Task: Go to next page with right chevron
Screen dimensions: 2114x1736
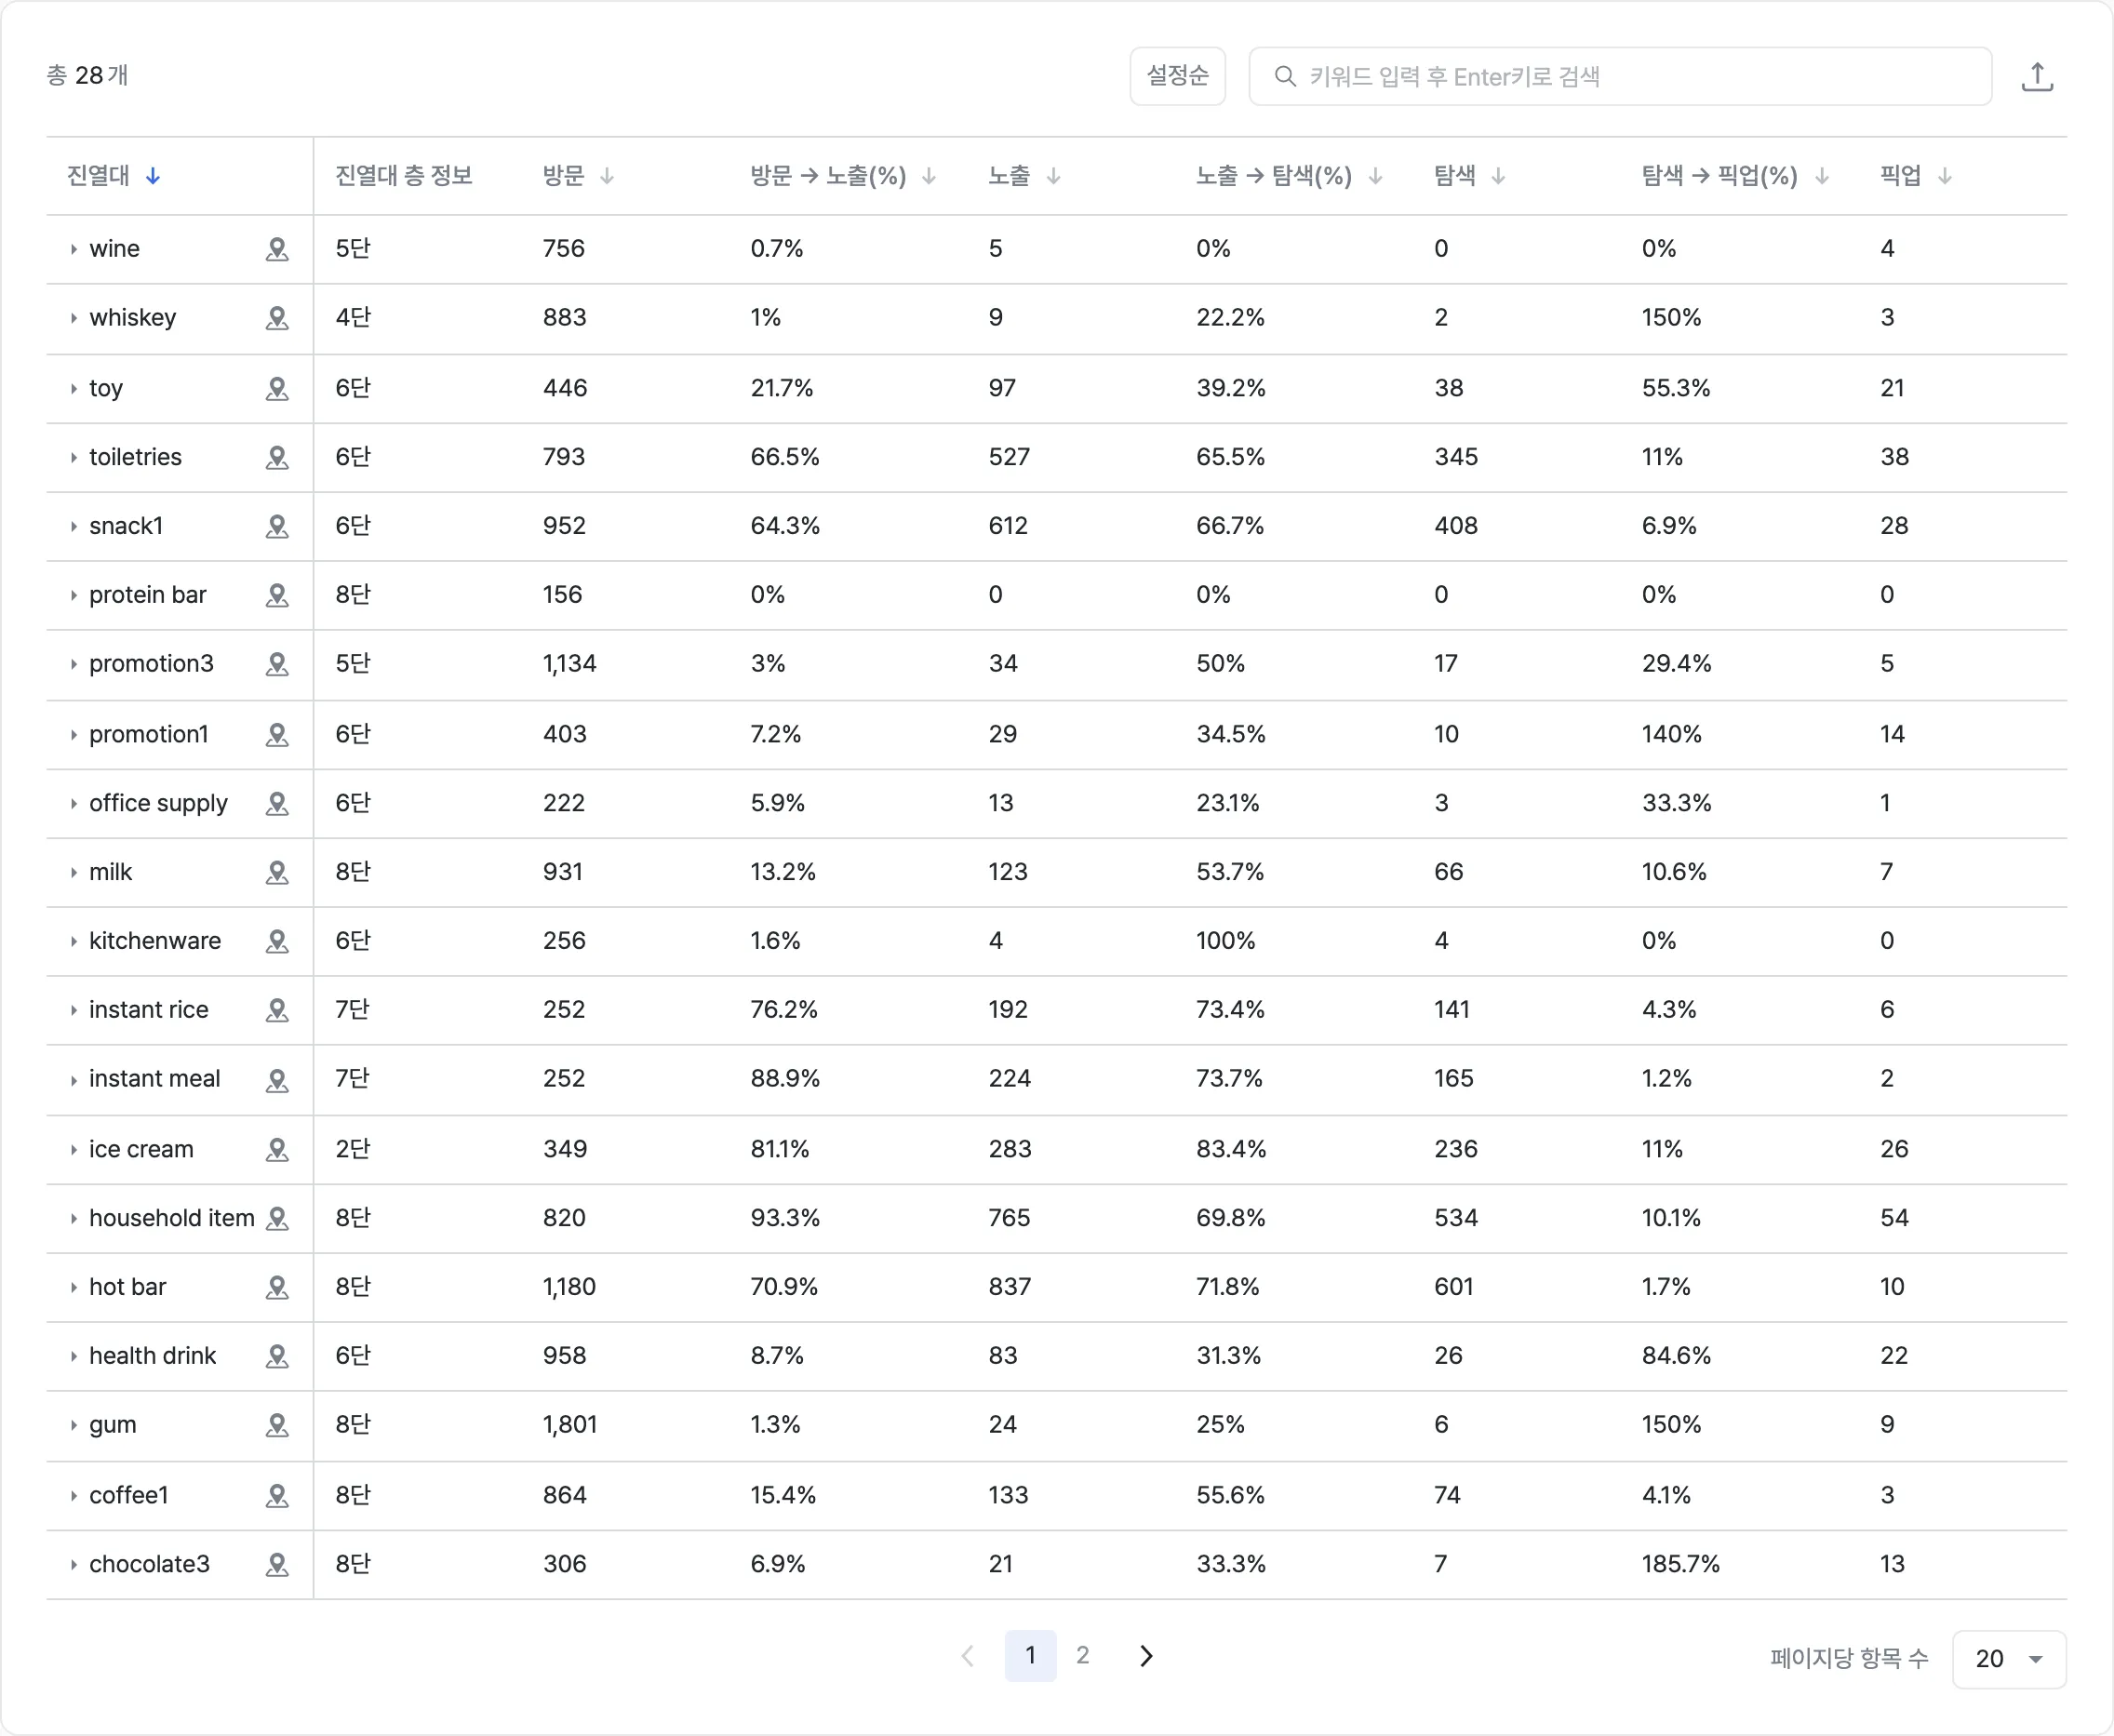Action: pyautogui.click(x=1146, y=1656)
